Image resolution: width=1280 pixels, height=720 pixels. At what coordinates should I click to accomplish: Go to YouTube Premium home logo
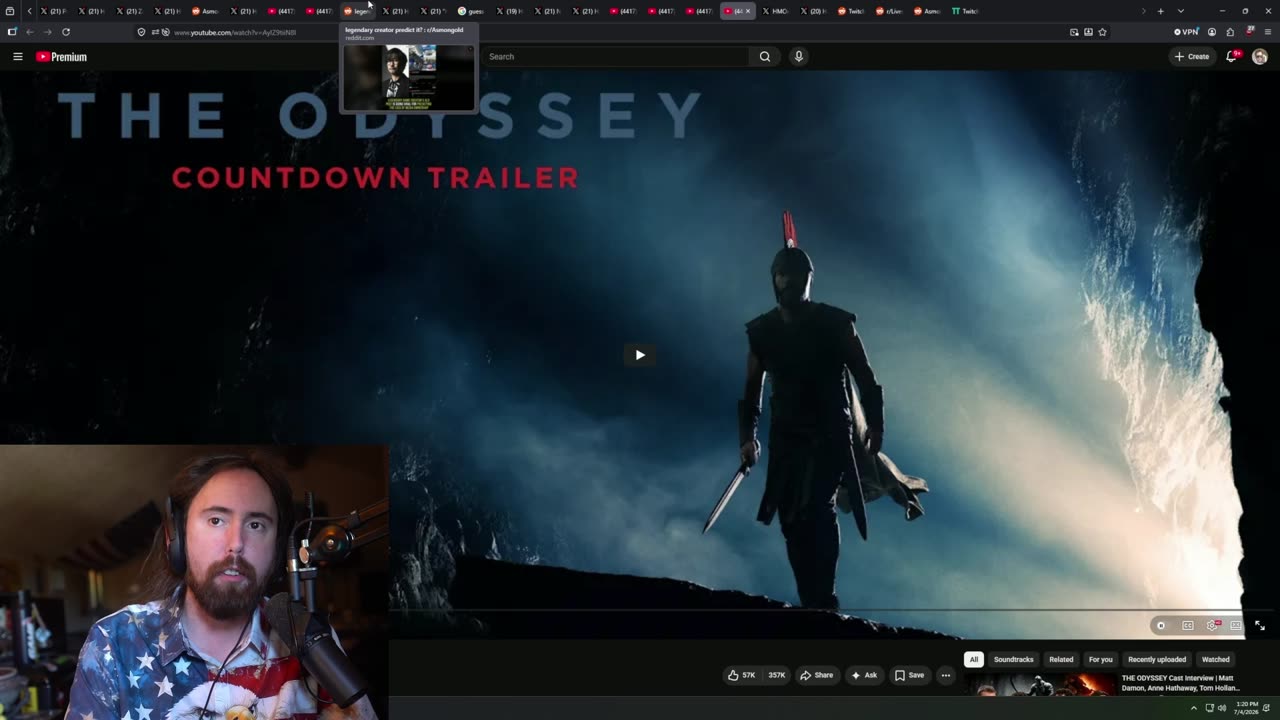[x=62, y=57]
